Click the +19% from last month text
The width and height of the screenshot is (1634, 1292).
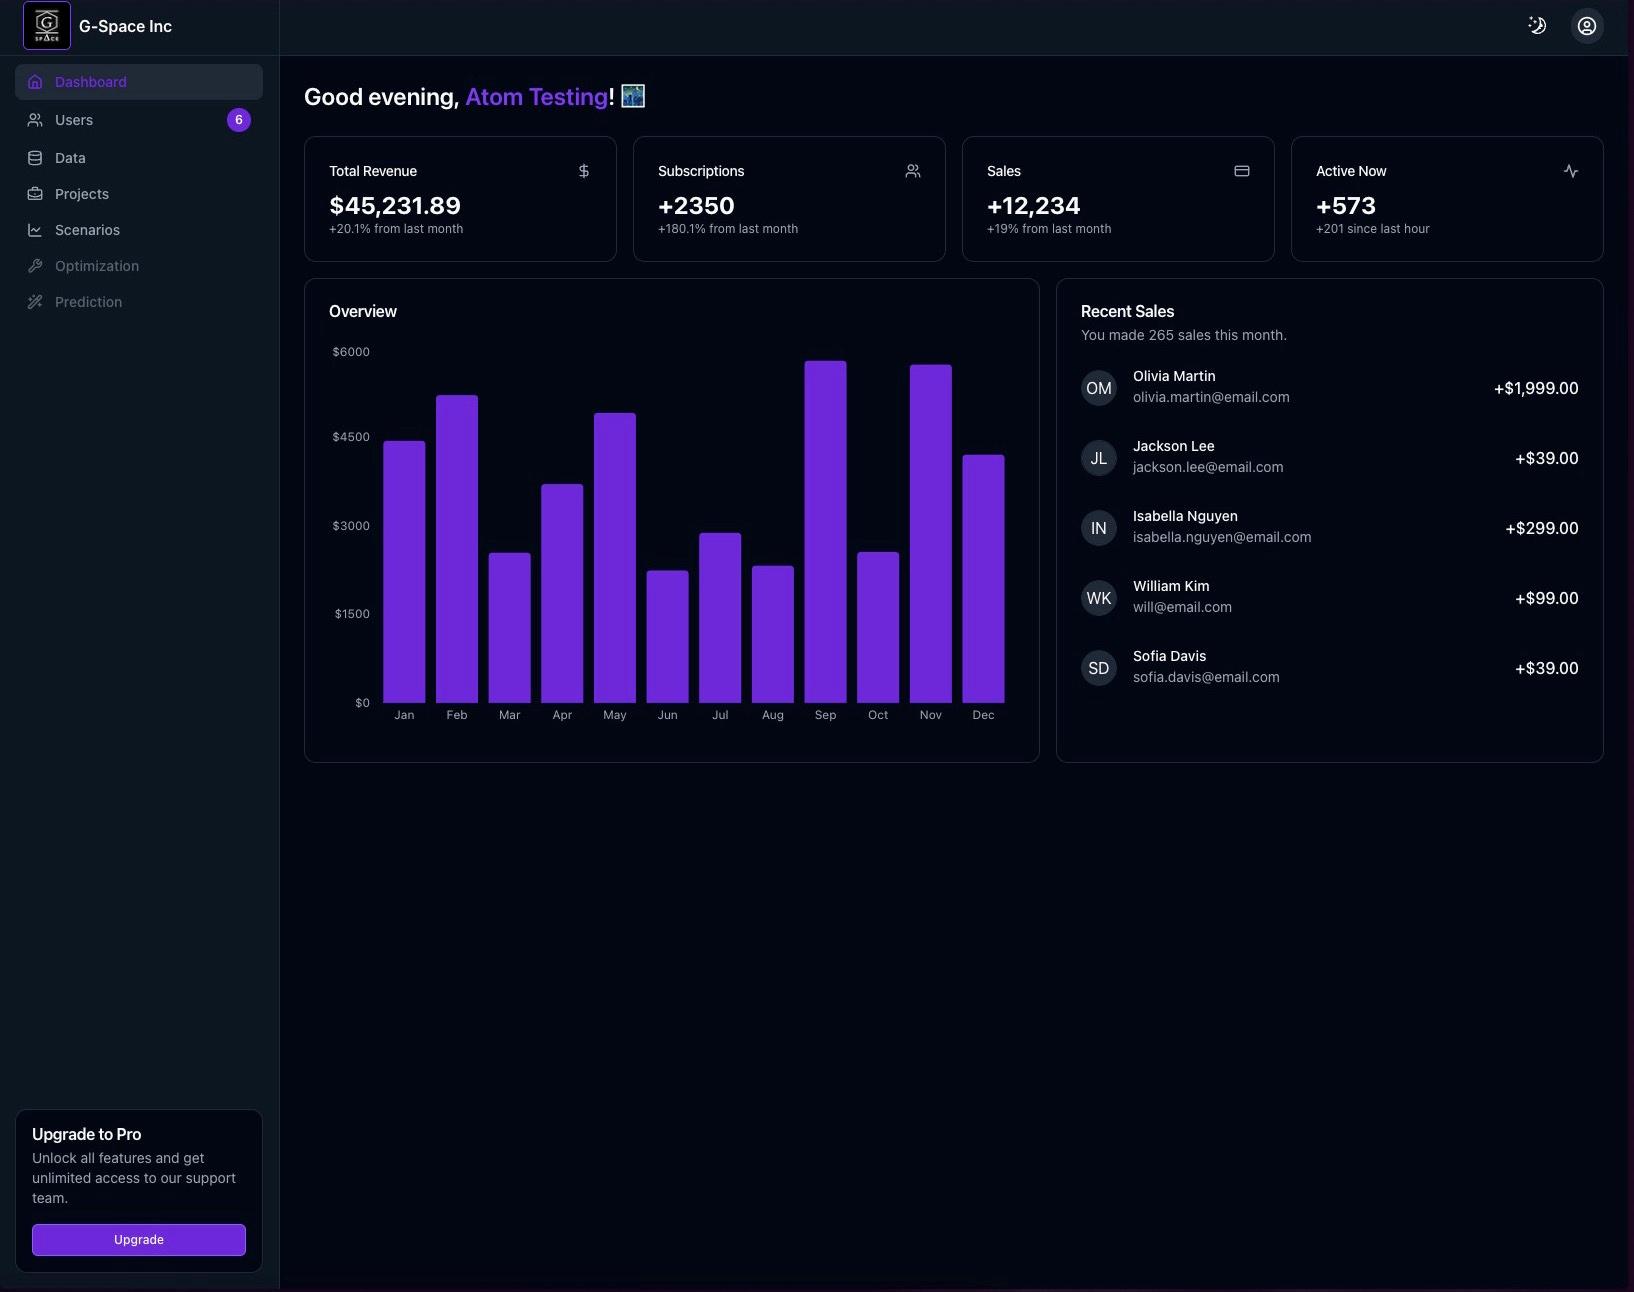pyautogui.click(x=1049, y=229)
